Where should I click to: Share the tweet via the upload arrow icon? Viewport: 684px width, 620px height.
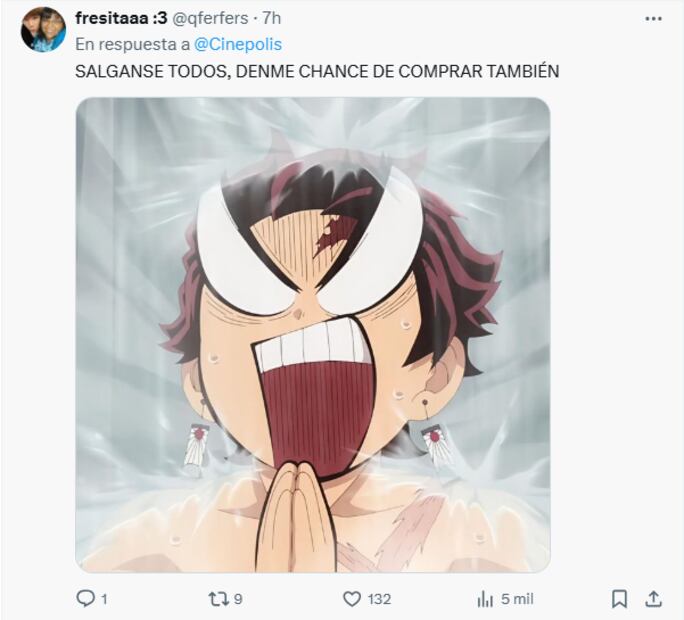653,598
